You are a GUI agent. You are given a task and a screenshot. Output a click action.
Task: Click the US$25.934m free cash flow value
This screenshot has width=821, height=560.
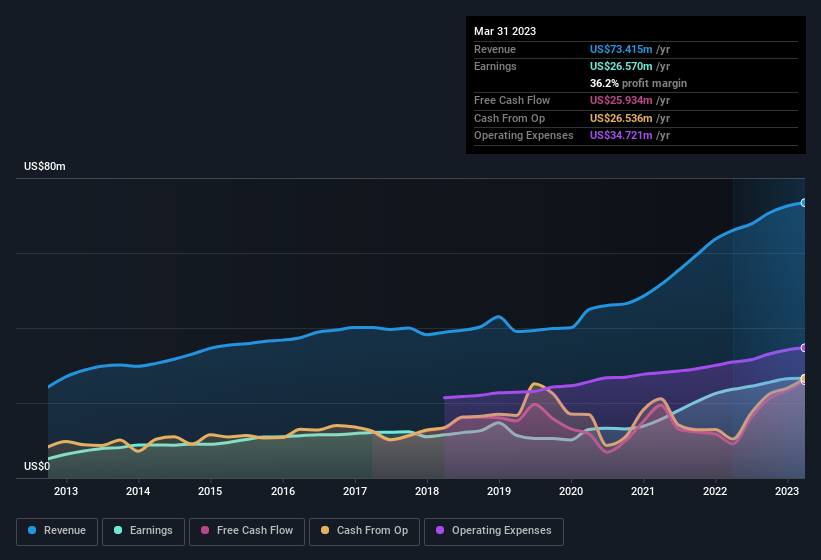pyautogui.click(x=621, y=101)
